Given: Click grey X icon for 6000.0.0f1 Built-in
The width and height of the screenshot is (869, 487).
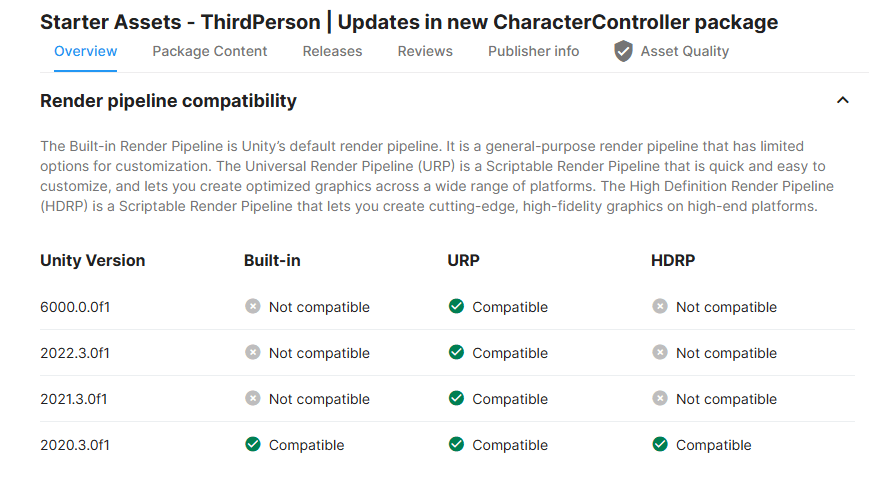Looking at the screenshot, I should [253, 306].
